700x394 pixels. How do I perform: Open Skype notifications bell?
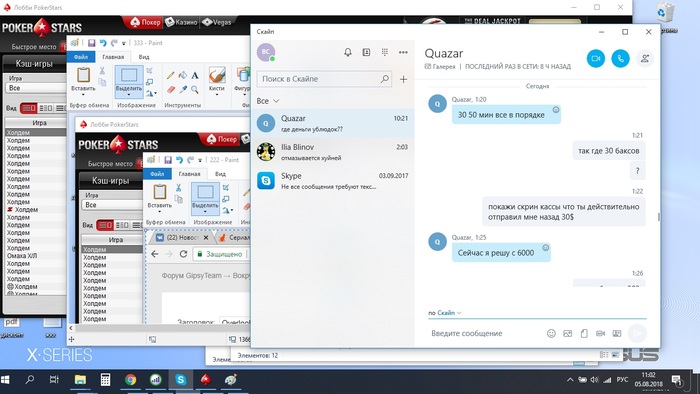[x=348, y=52]
